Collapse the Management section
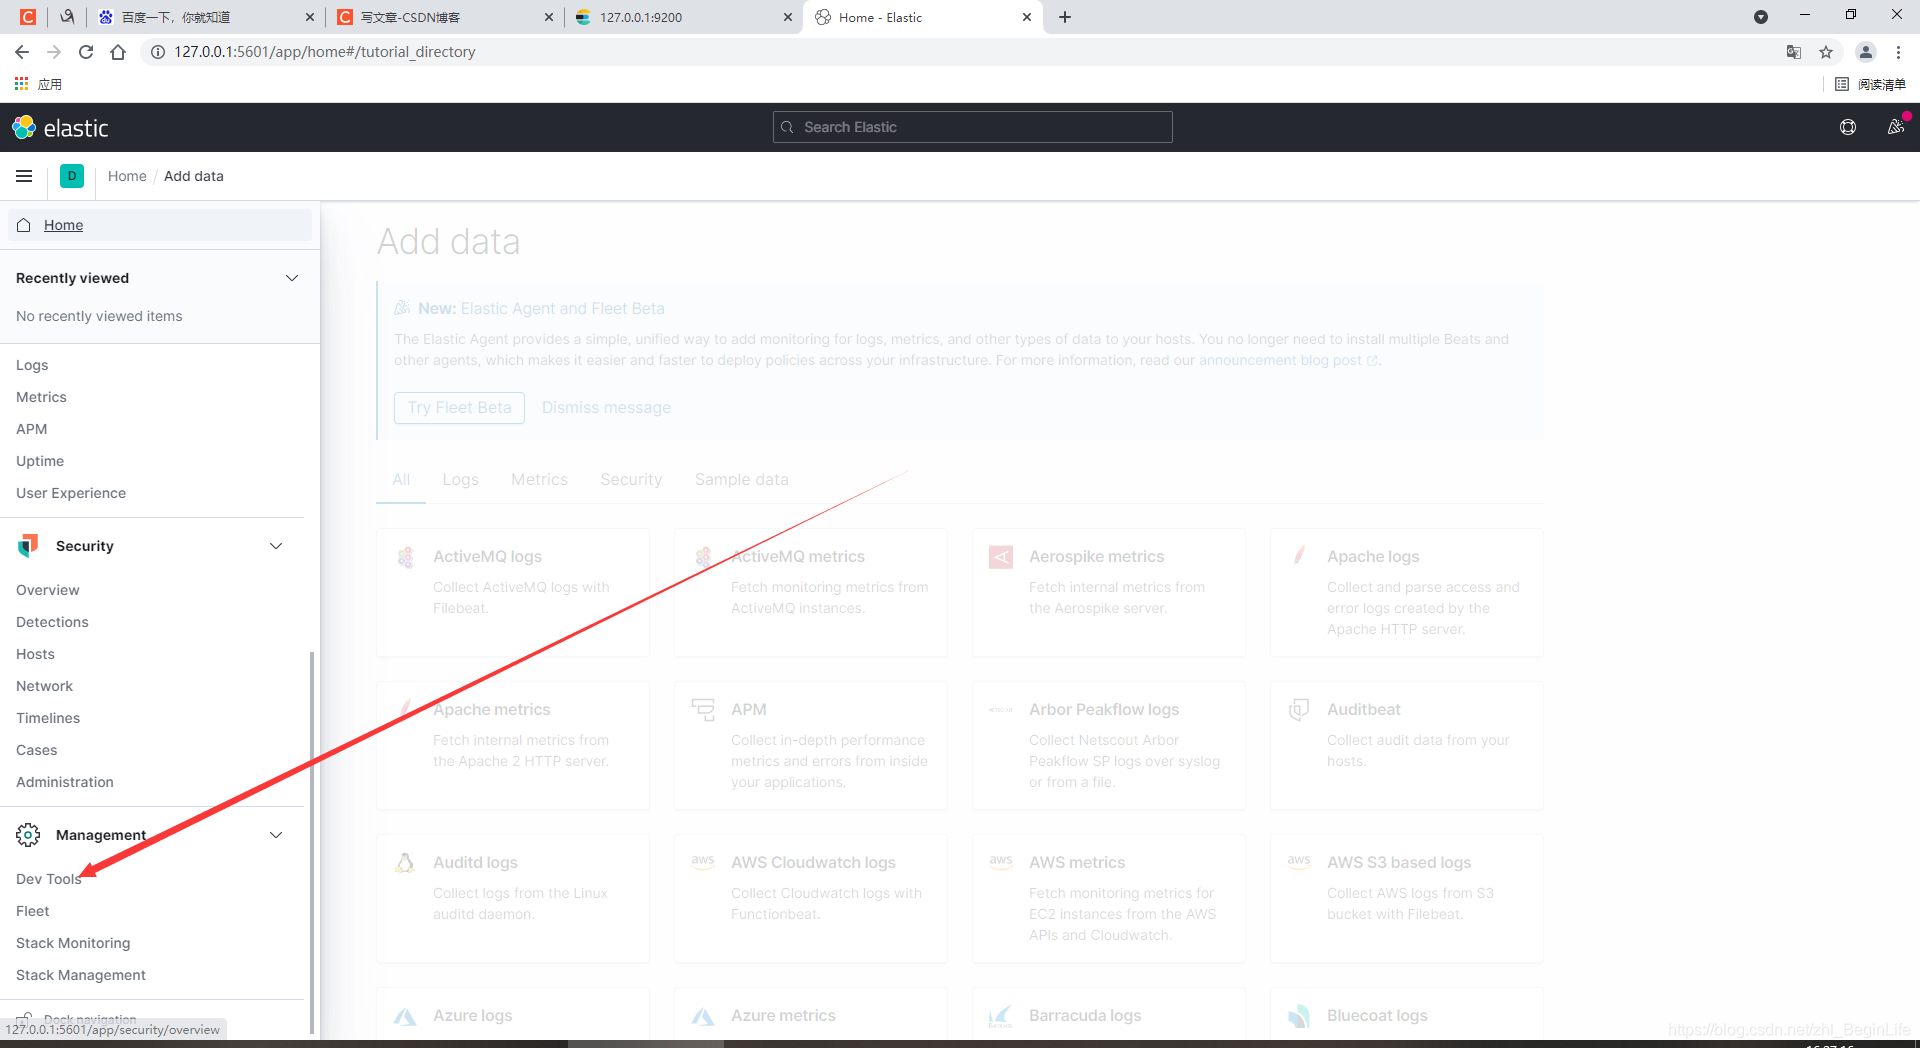 [x=276, y=835]
